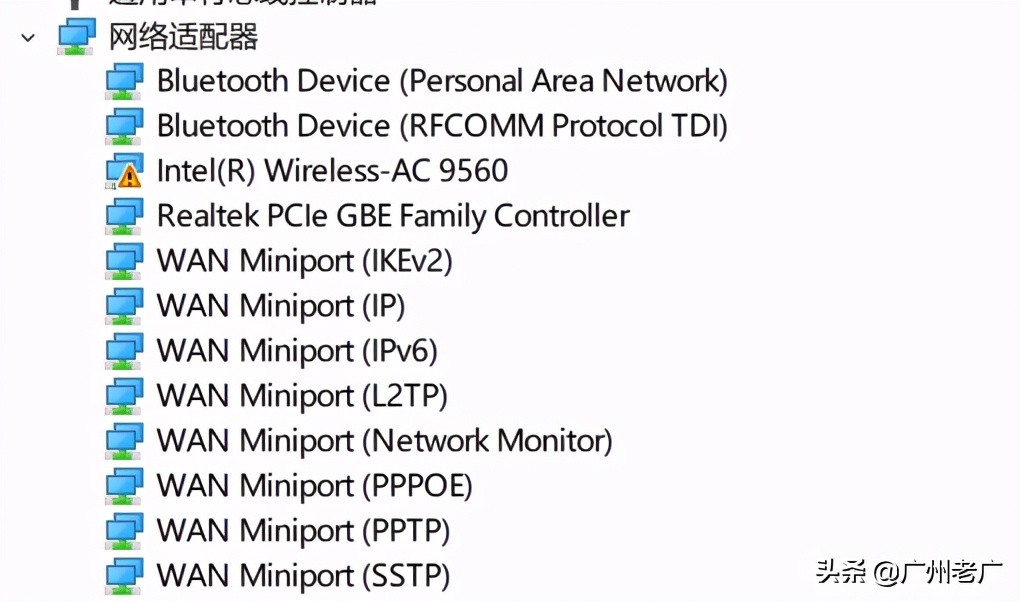
Task: Click the WAN Miniport (PPTP) adapter icon
Action: [124, 530]
